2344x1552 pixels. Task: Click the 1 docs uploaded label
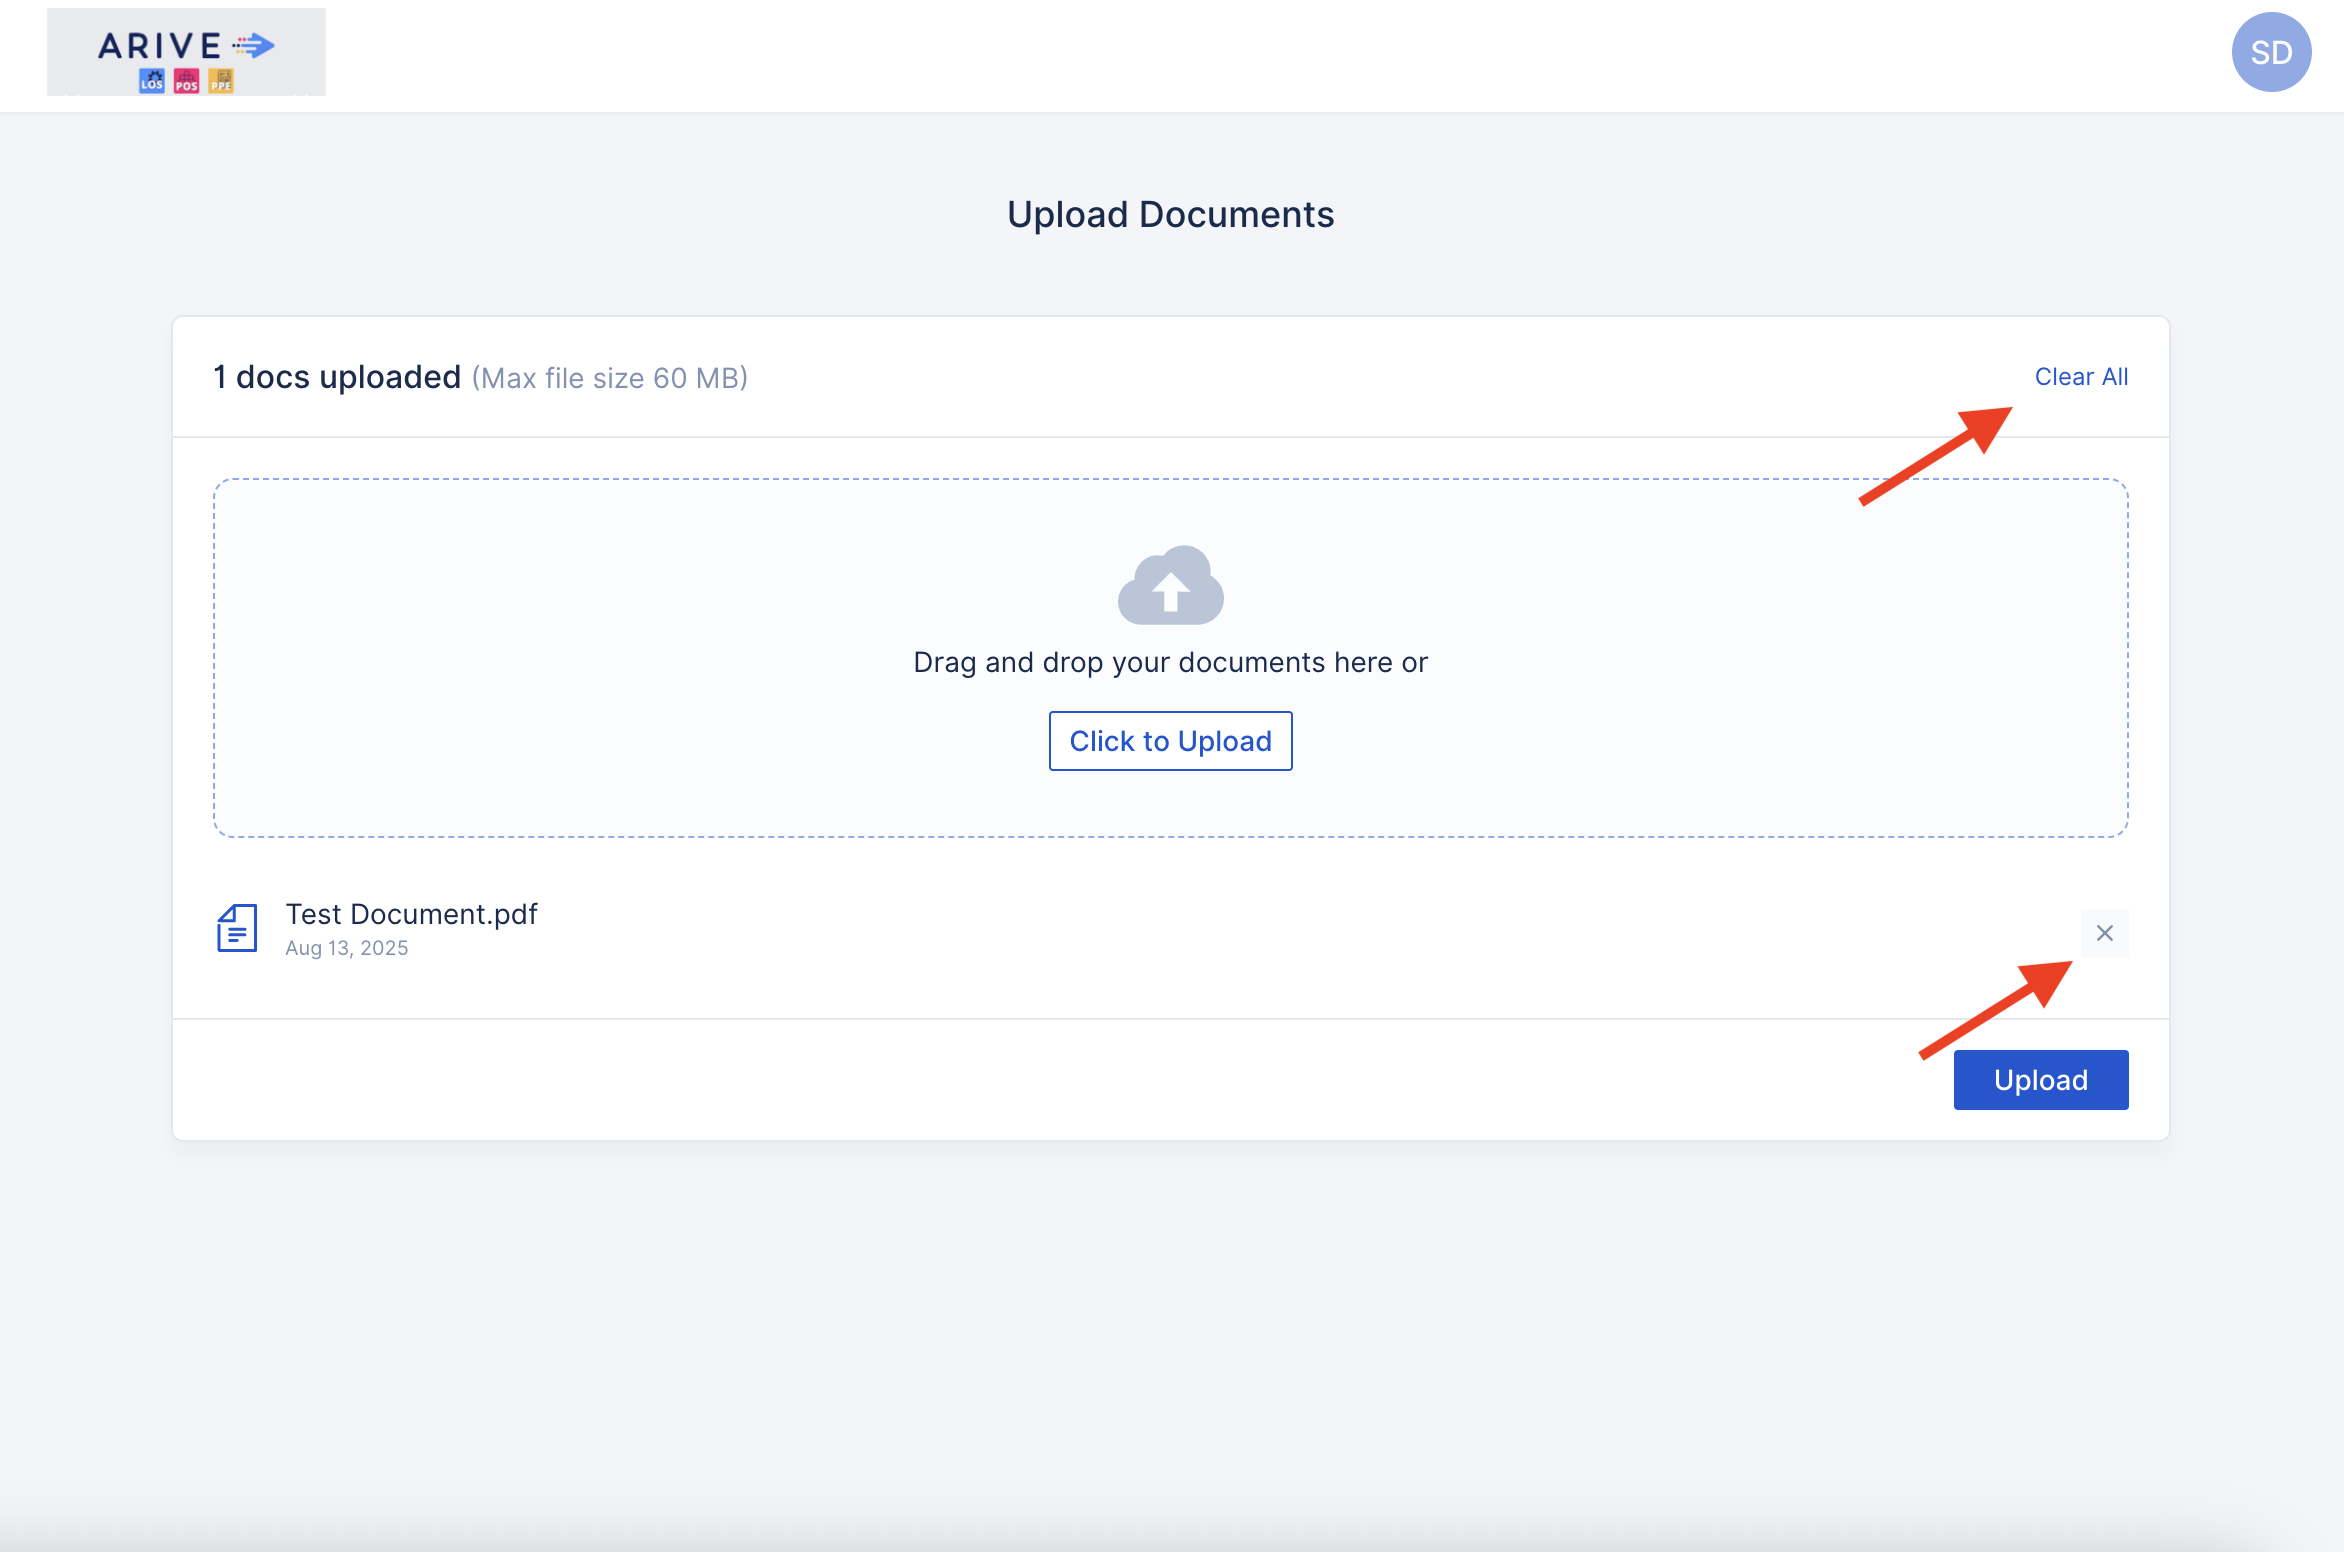[336, 377]
